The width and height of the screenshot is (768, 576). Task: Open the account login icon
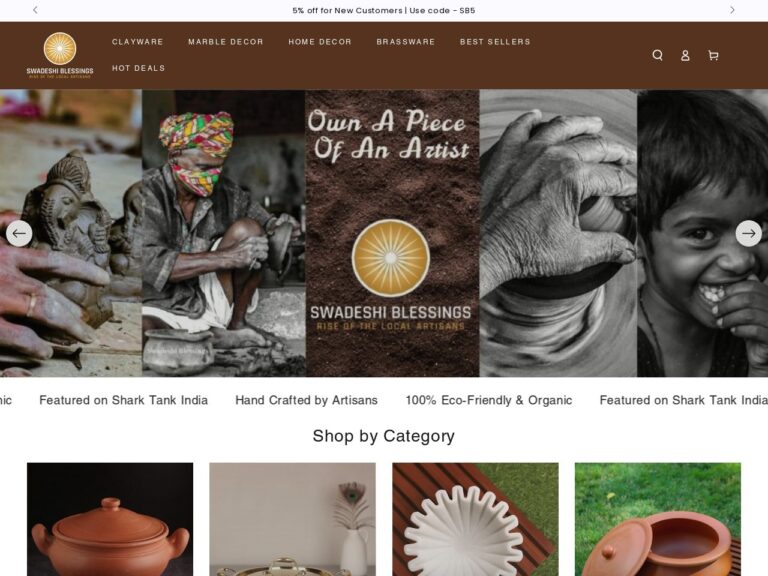coord(685,55)
